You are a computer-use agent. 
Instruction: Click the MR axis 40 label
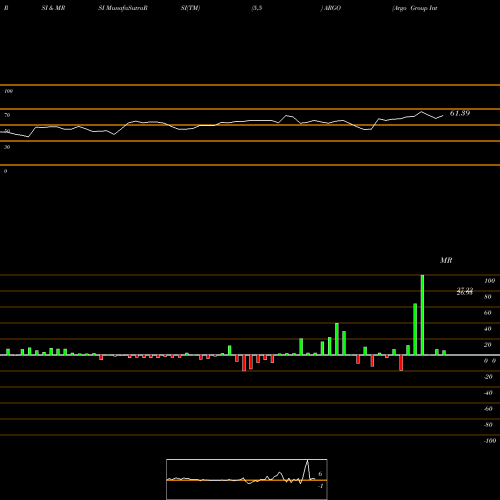[488, 329]
